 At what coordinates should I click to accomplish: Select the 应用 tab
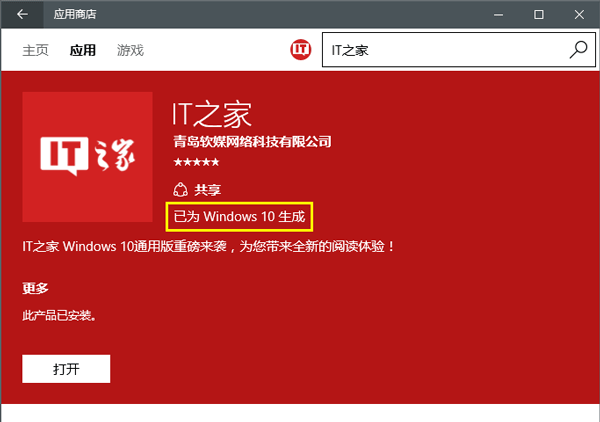click(x=83, y=50)
